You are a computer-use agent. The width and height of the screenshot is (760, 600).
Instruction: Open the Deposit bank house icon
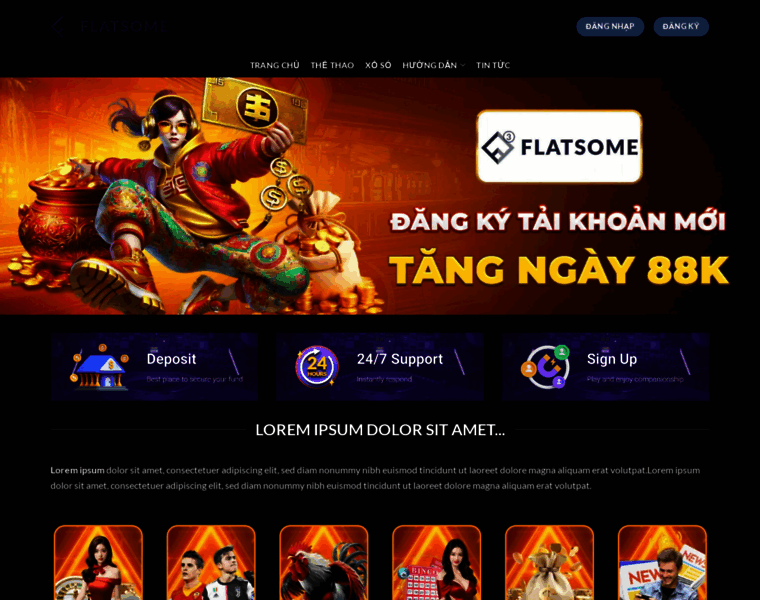tap(100, 367)
